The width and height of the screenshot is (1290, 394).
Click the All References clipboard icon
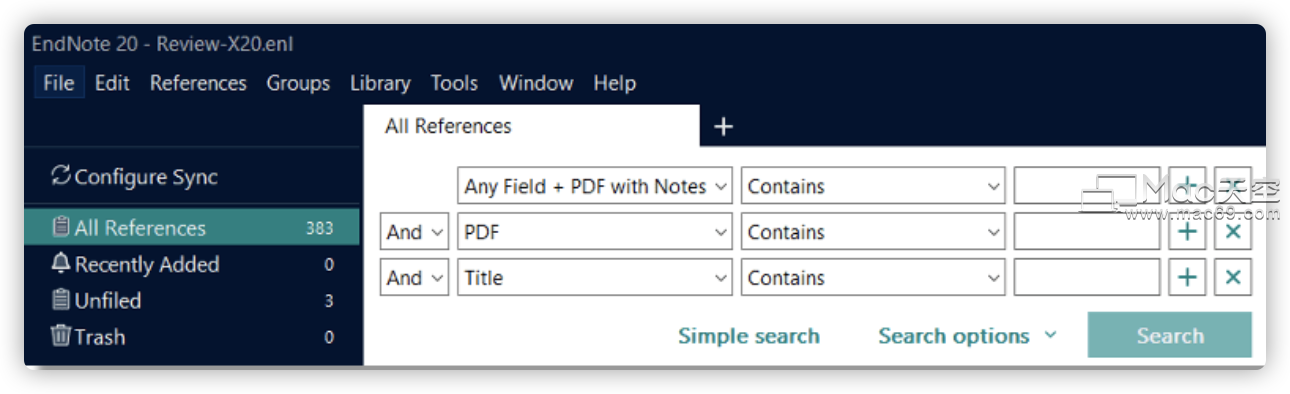(61, 227)
